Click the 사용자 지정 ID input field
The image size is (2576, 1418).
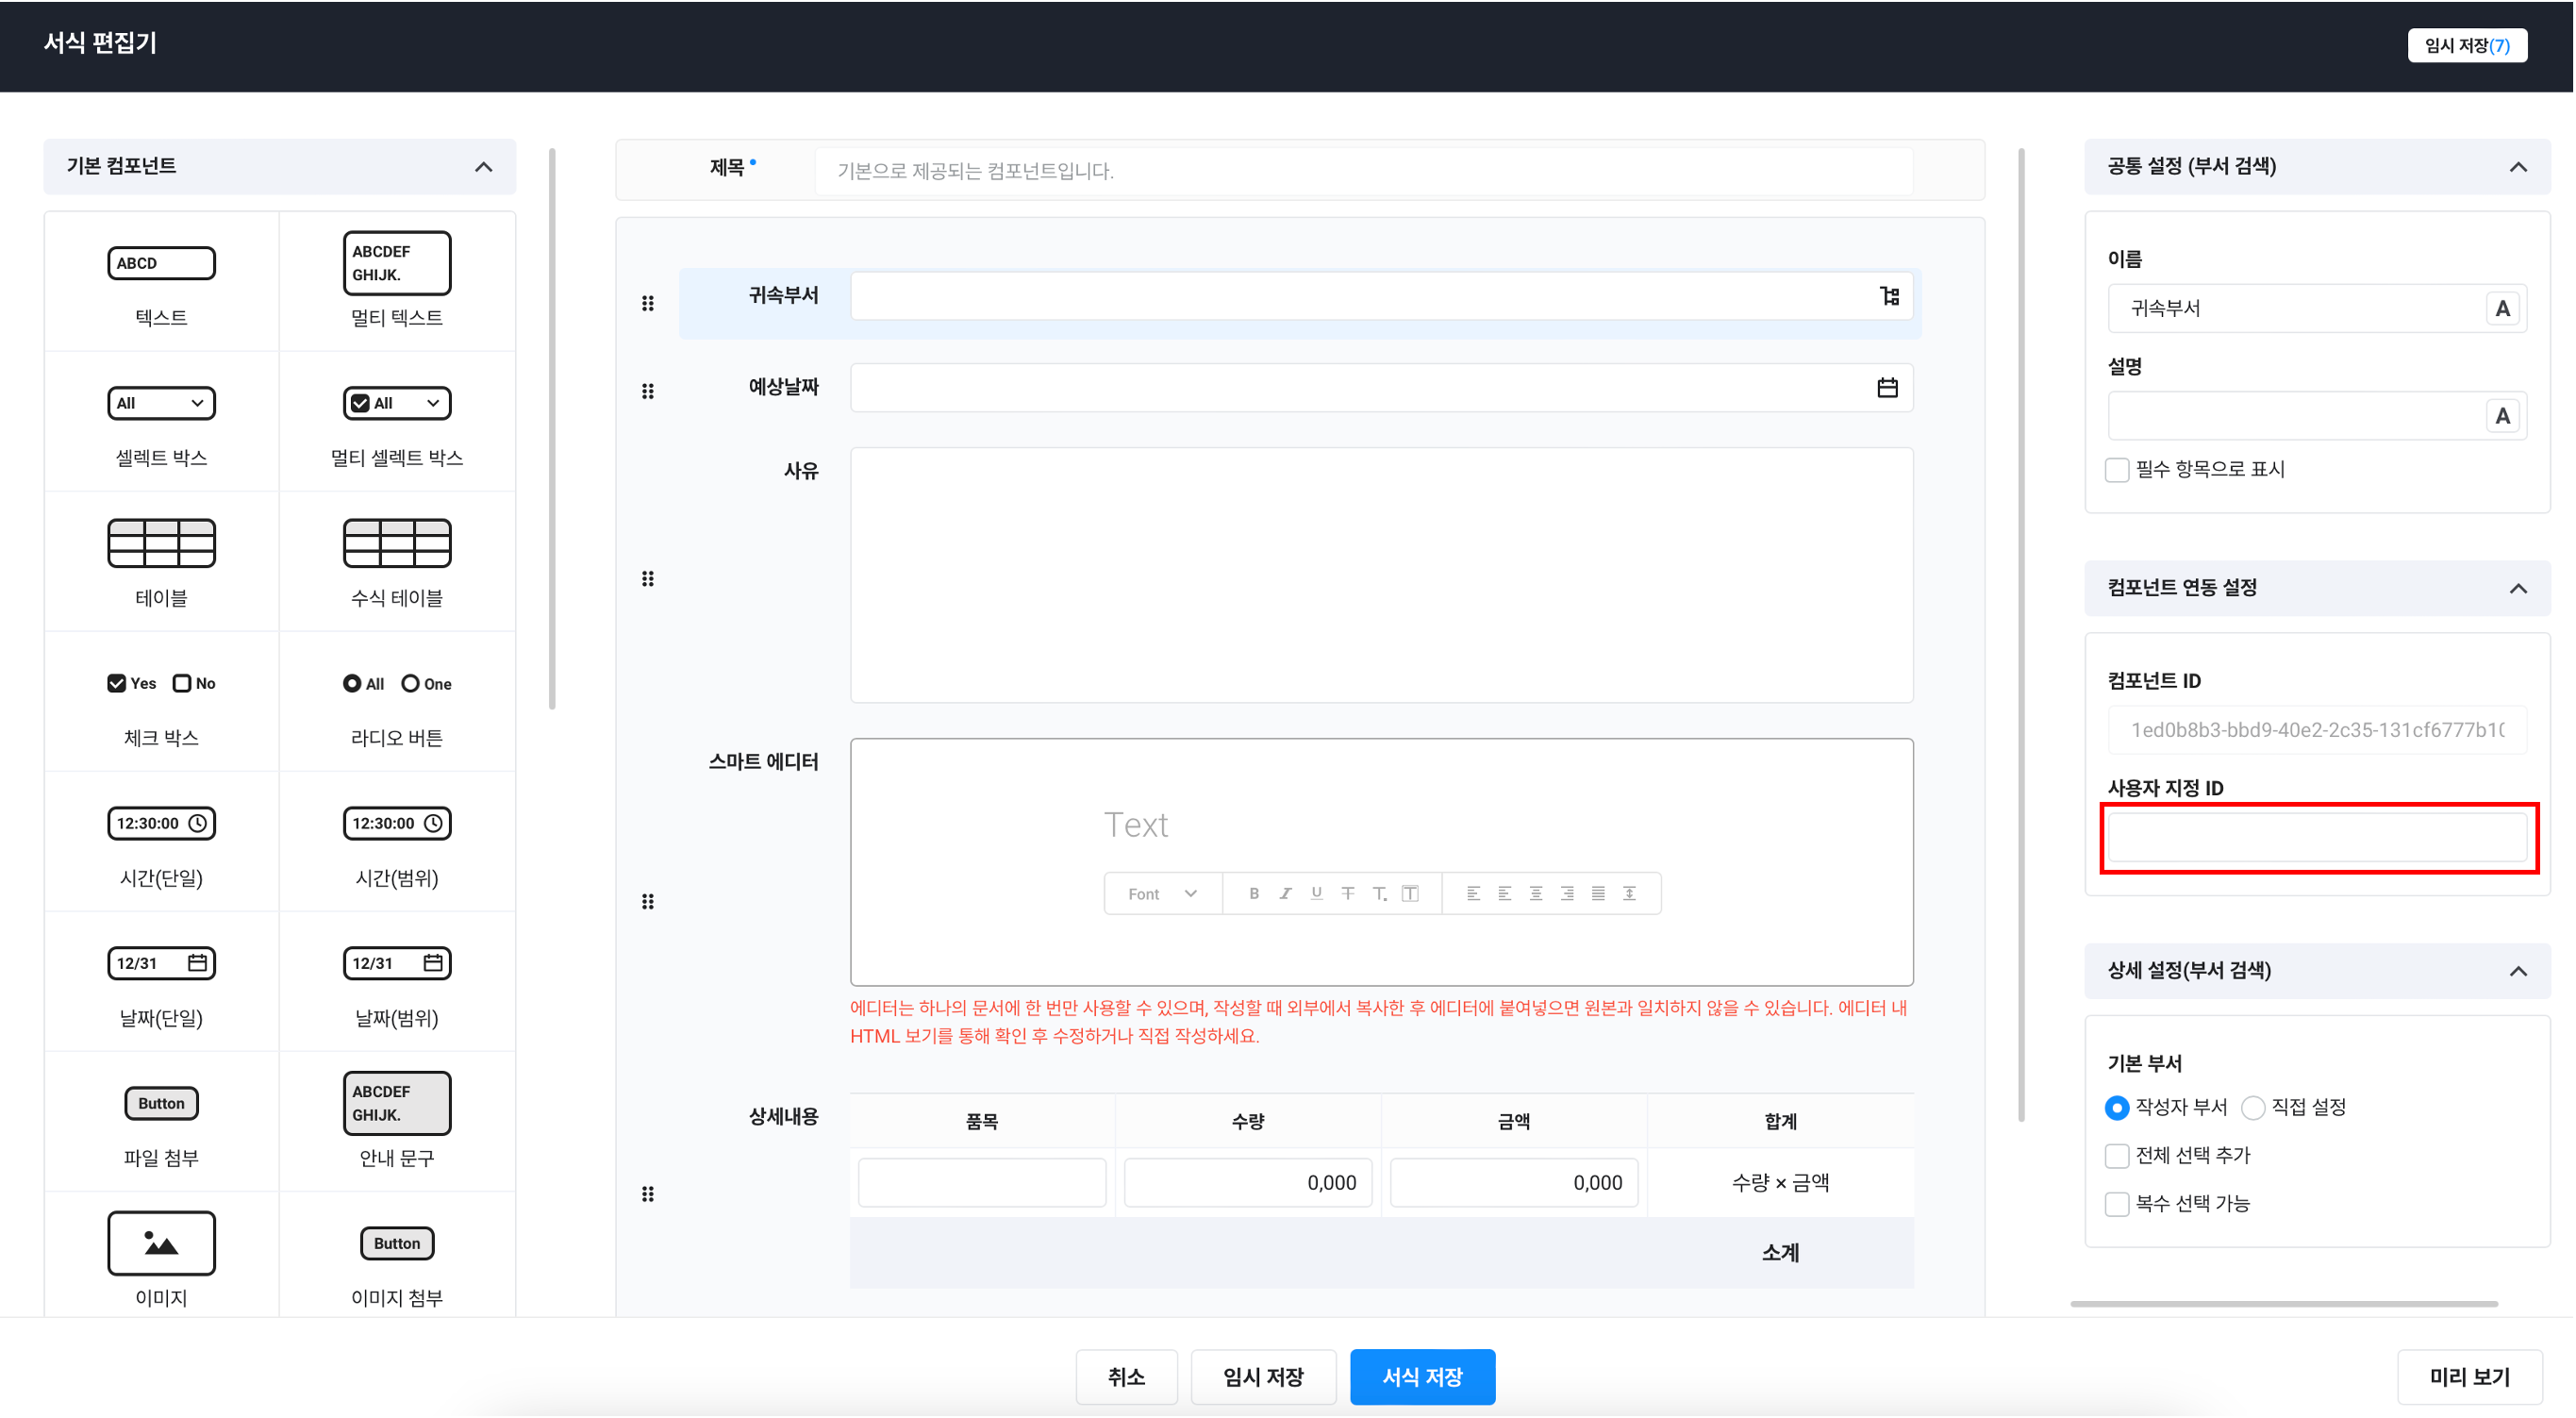coord(2317,838)
